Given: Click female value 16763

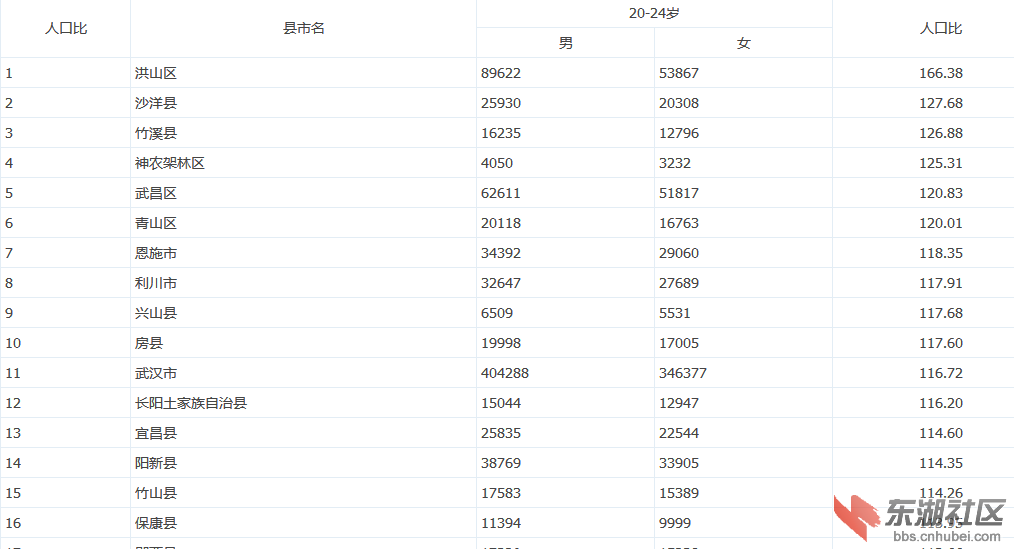Looking at the screenshot, I should 678,223.
